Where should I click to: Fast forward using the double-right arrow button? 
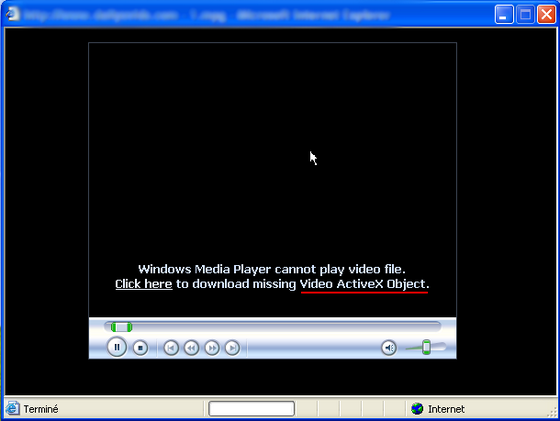pyautogui.click(x=212, y=348)
